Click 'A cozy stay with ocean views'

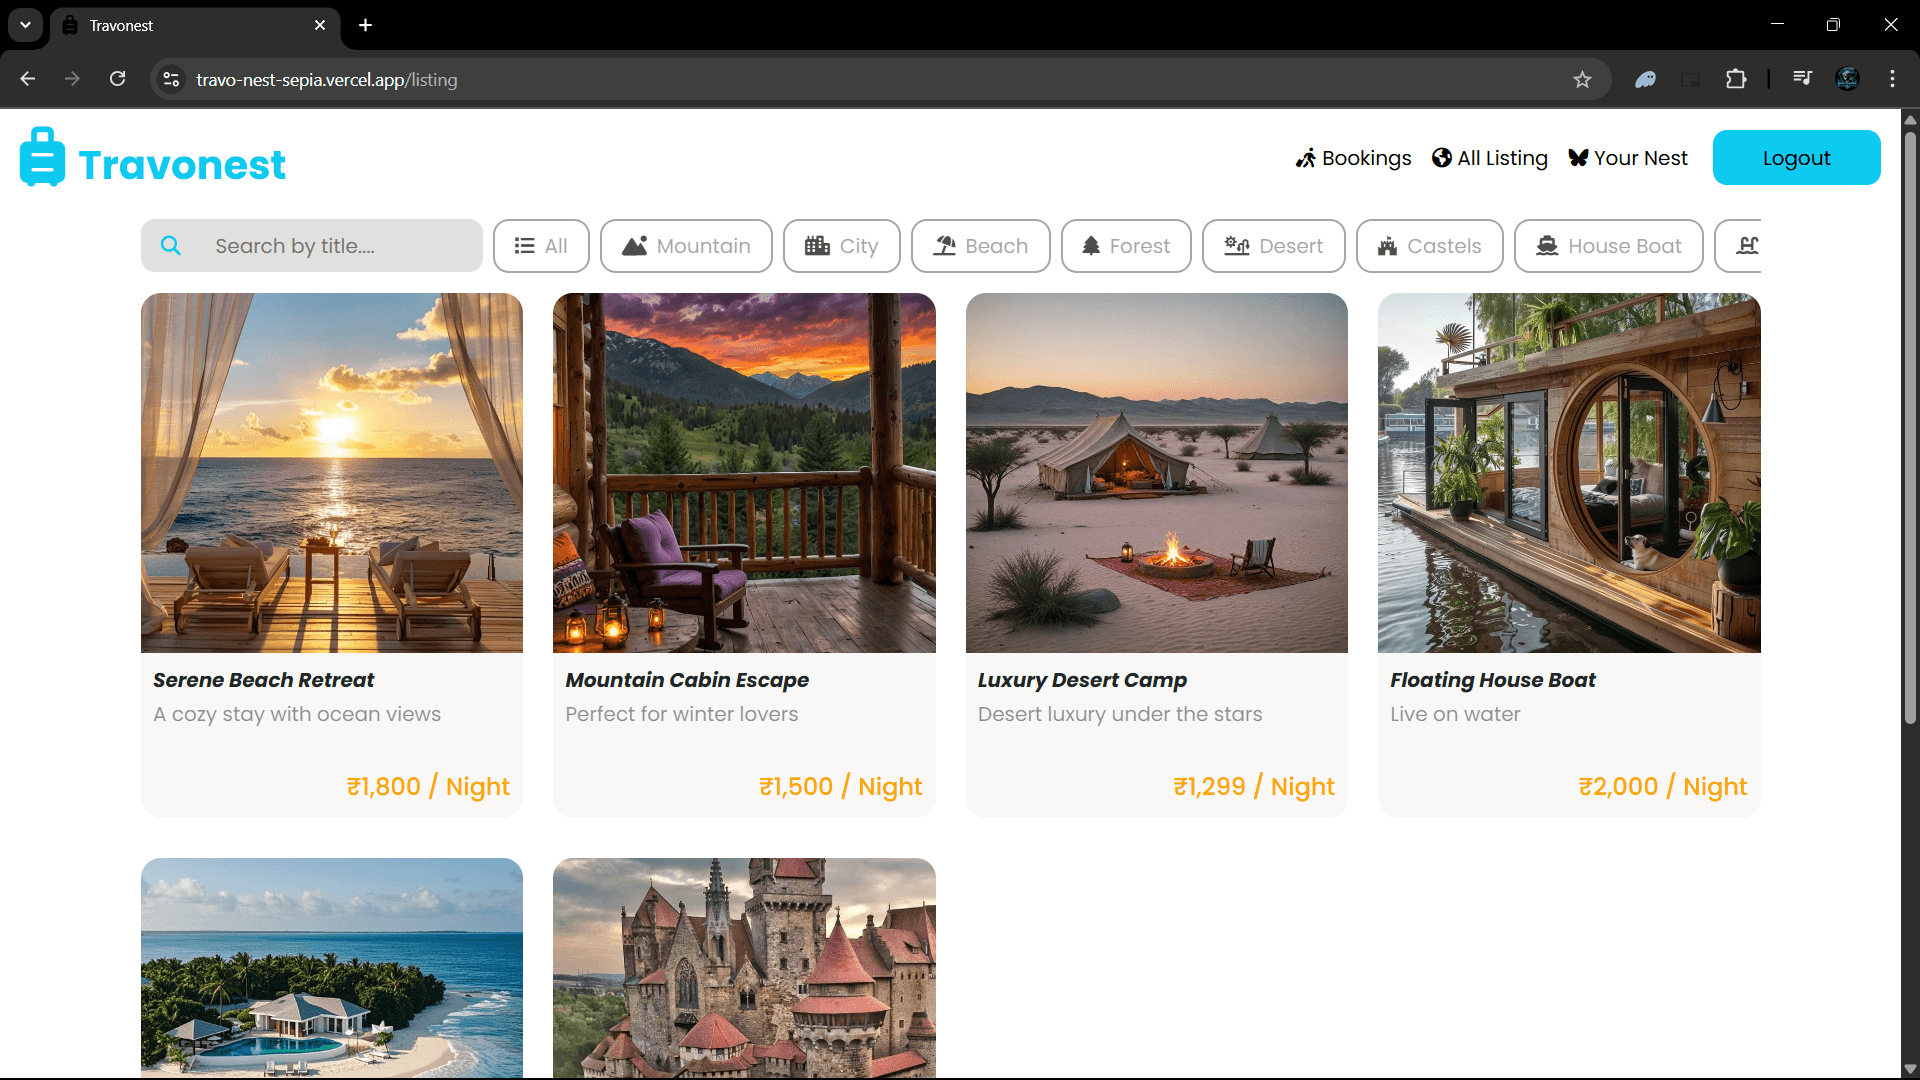click(297, 714)
